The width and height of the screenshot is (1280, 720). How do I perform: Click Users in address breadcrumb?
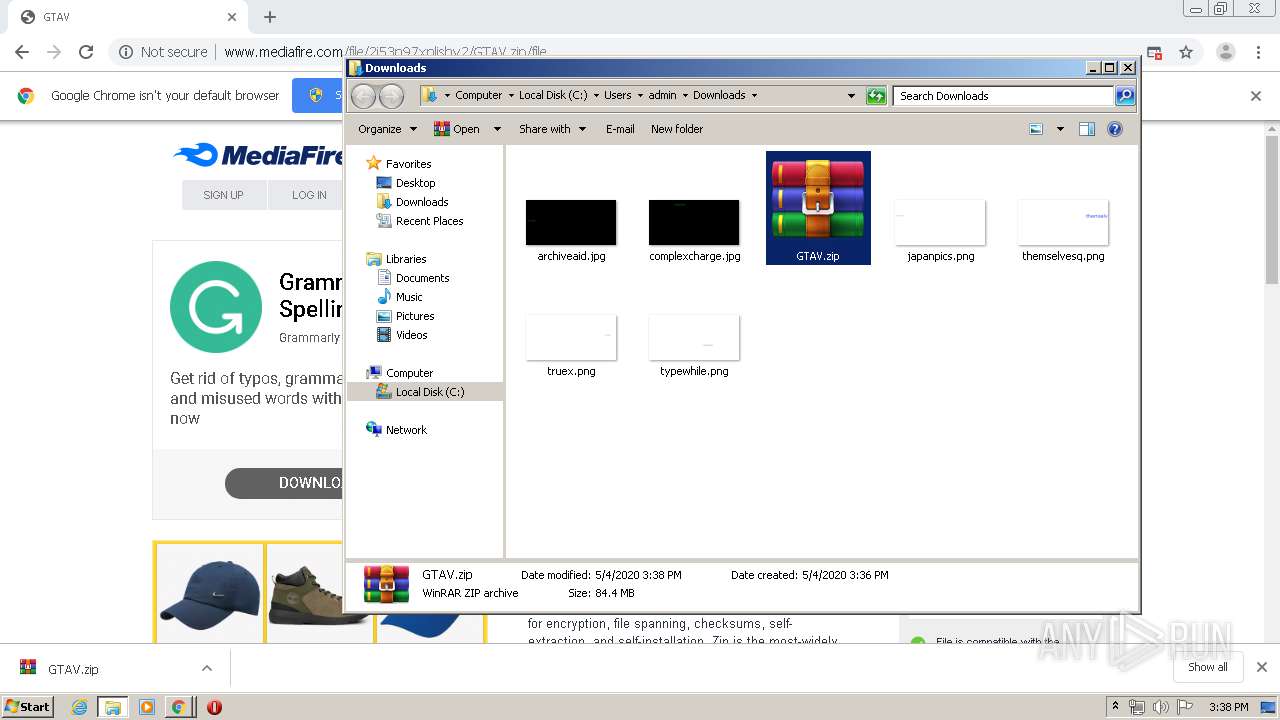click(x=617, y=95)
